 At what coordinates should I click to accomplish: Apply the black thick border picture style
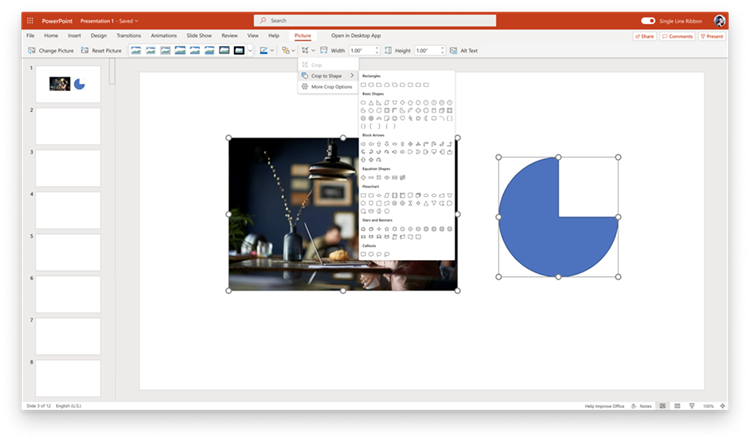click(x=239, y=50)
